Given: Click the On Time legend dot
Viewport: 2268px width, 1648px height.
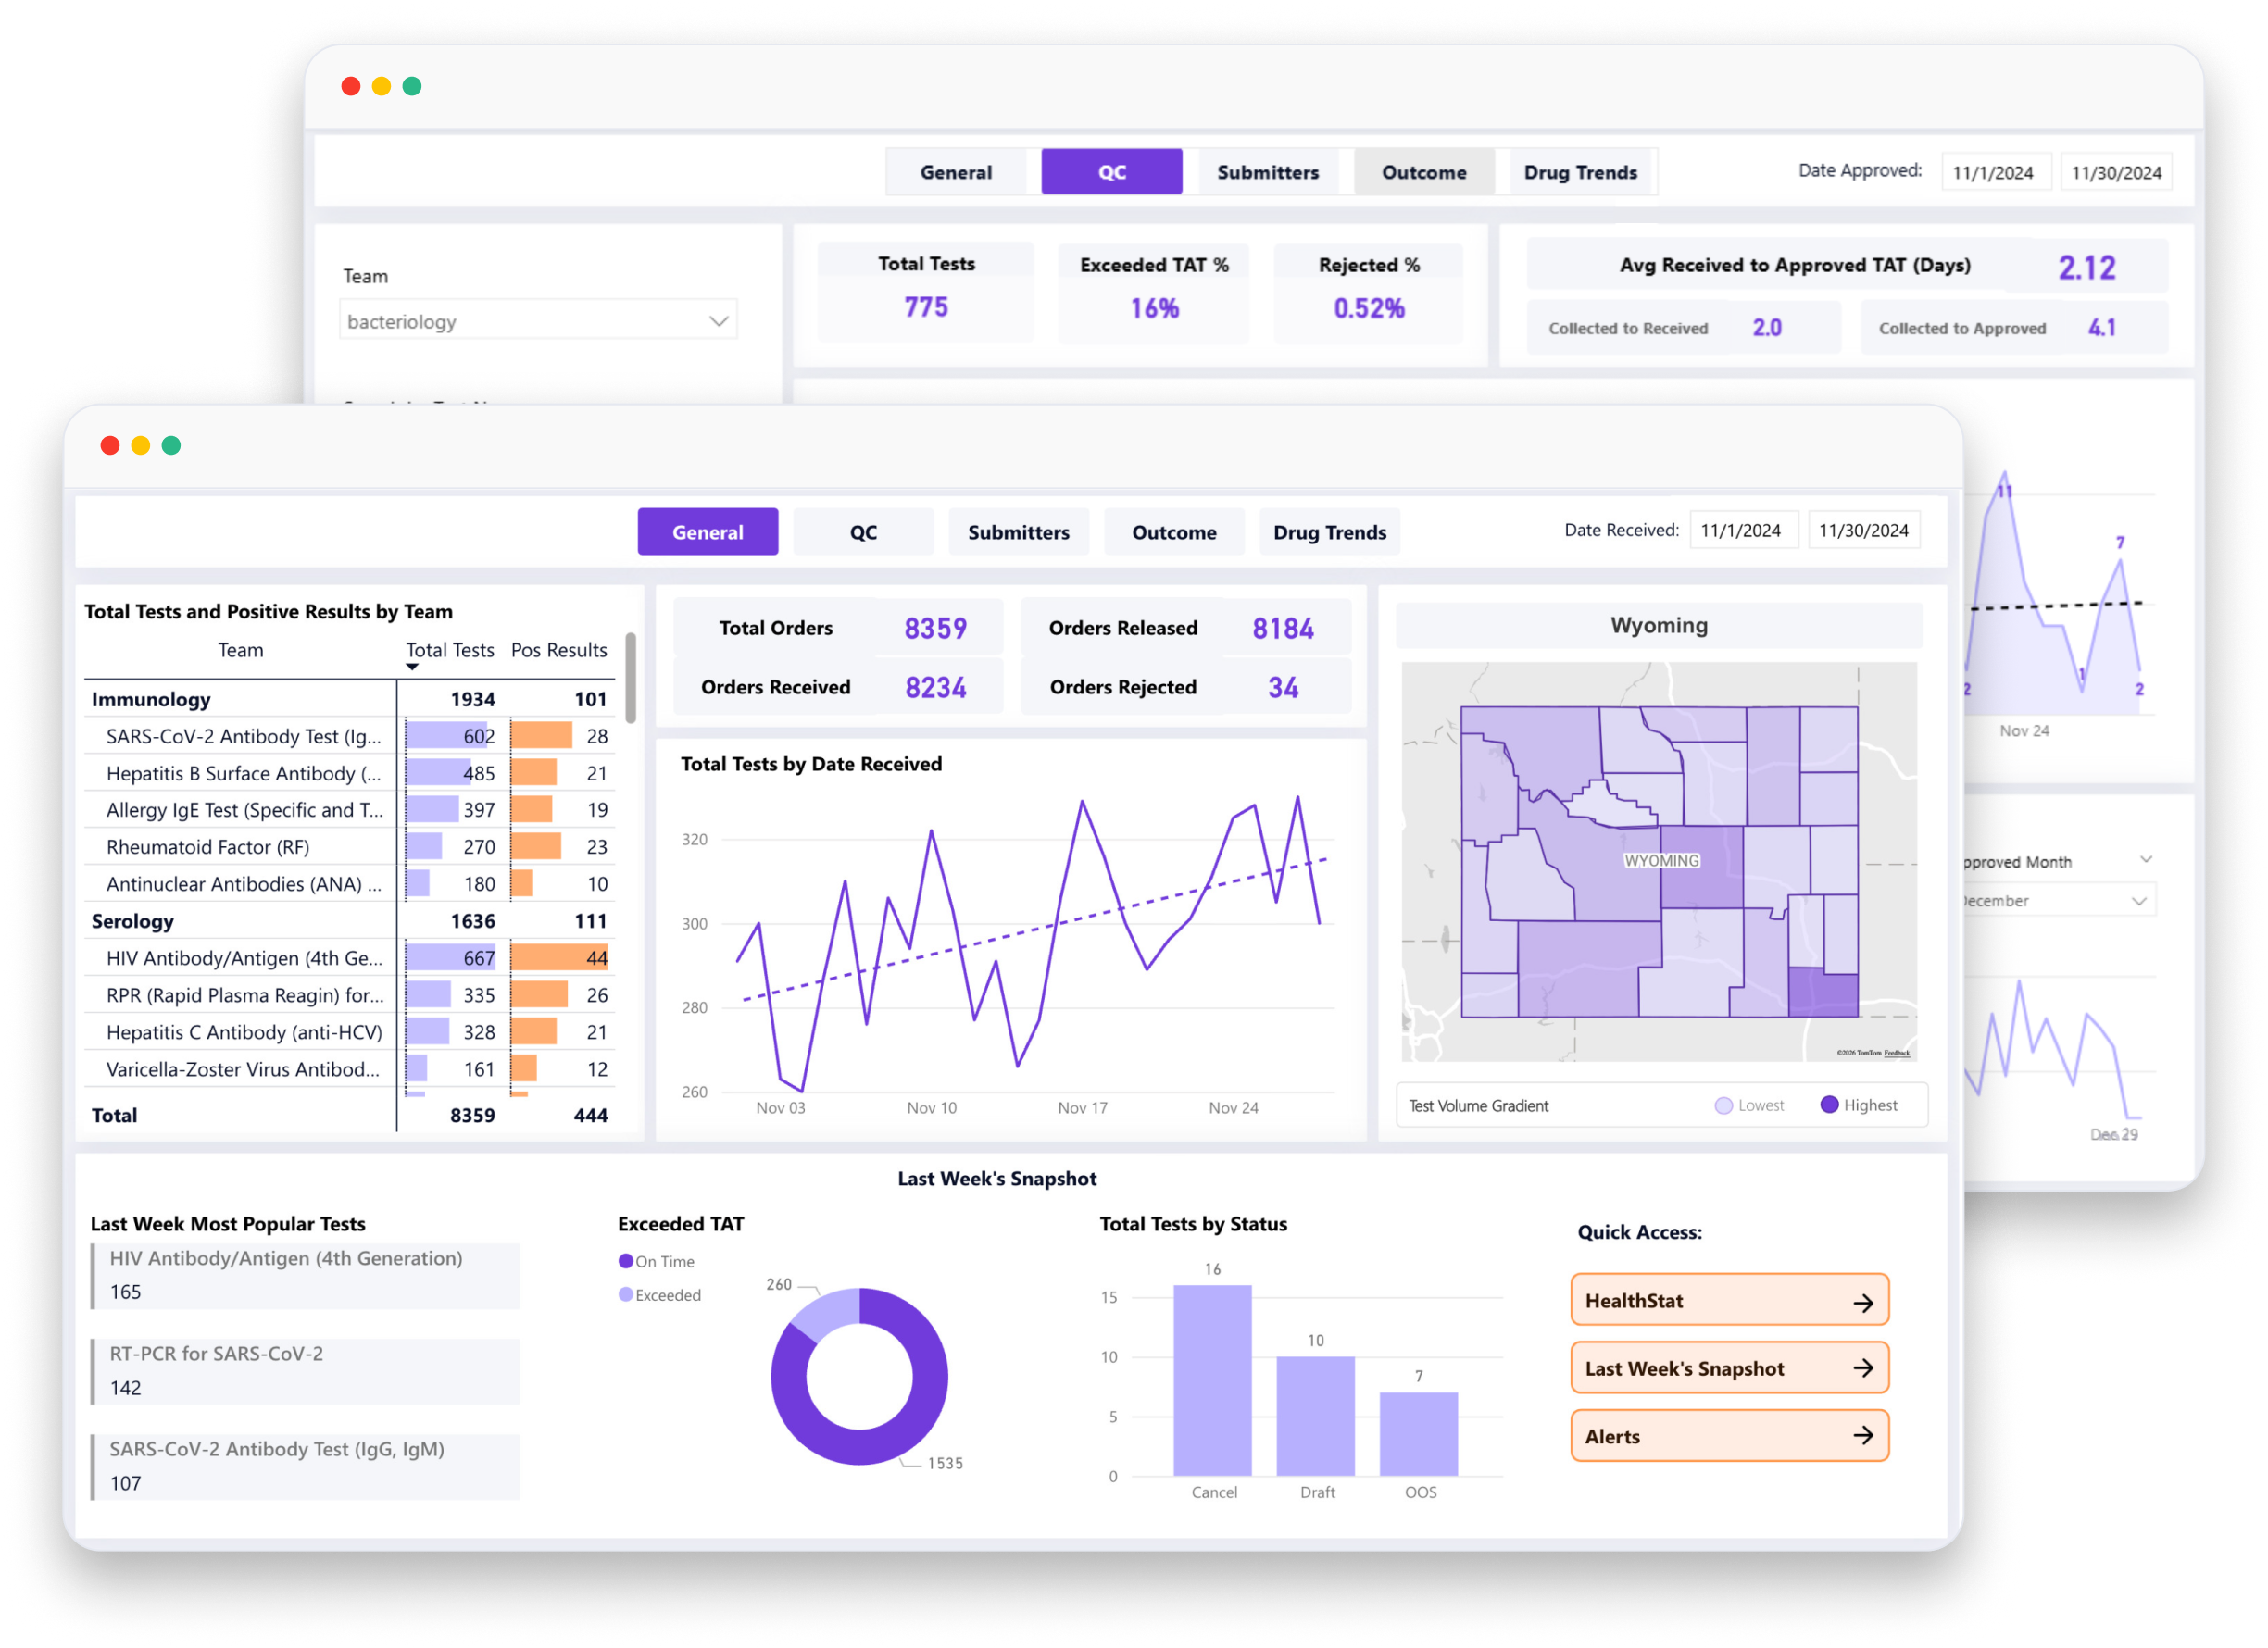Looking at the screenshot, I should pos(626,1261).
